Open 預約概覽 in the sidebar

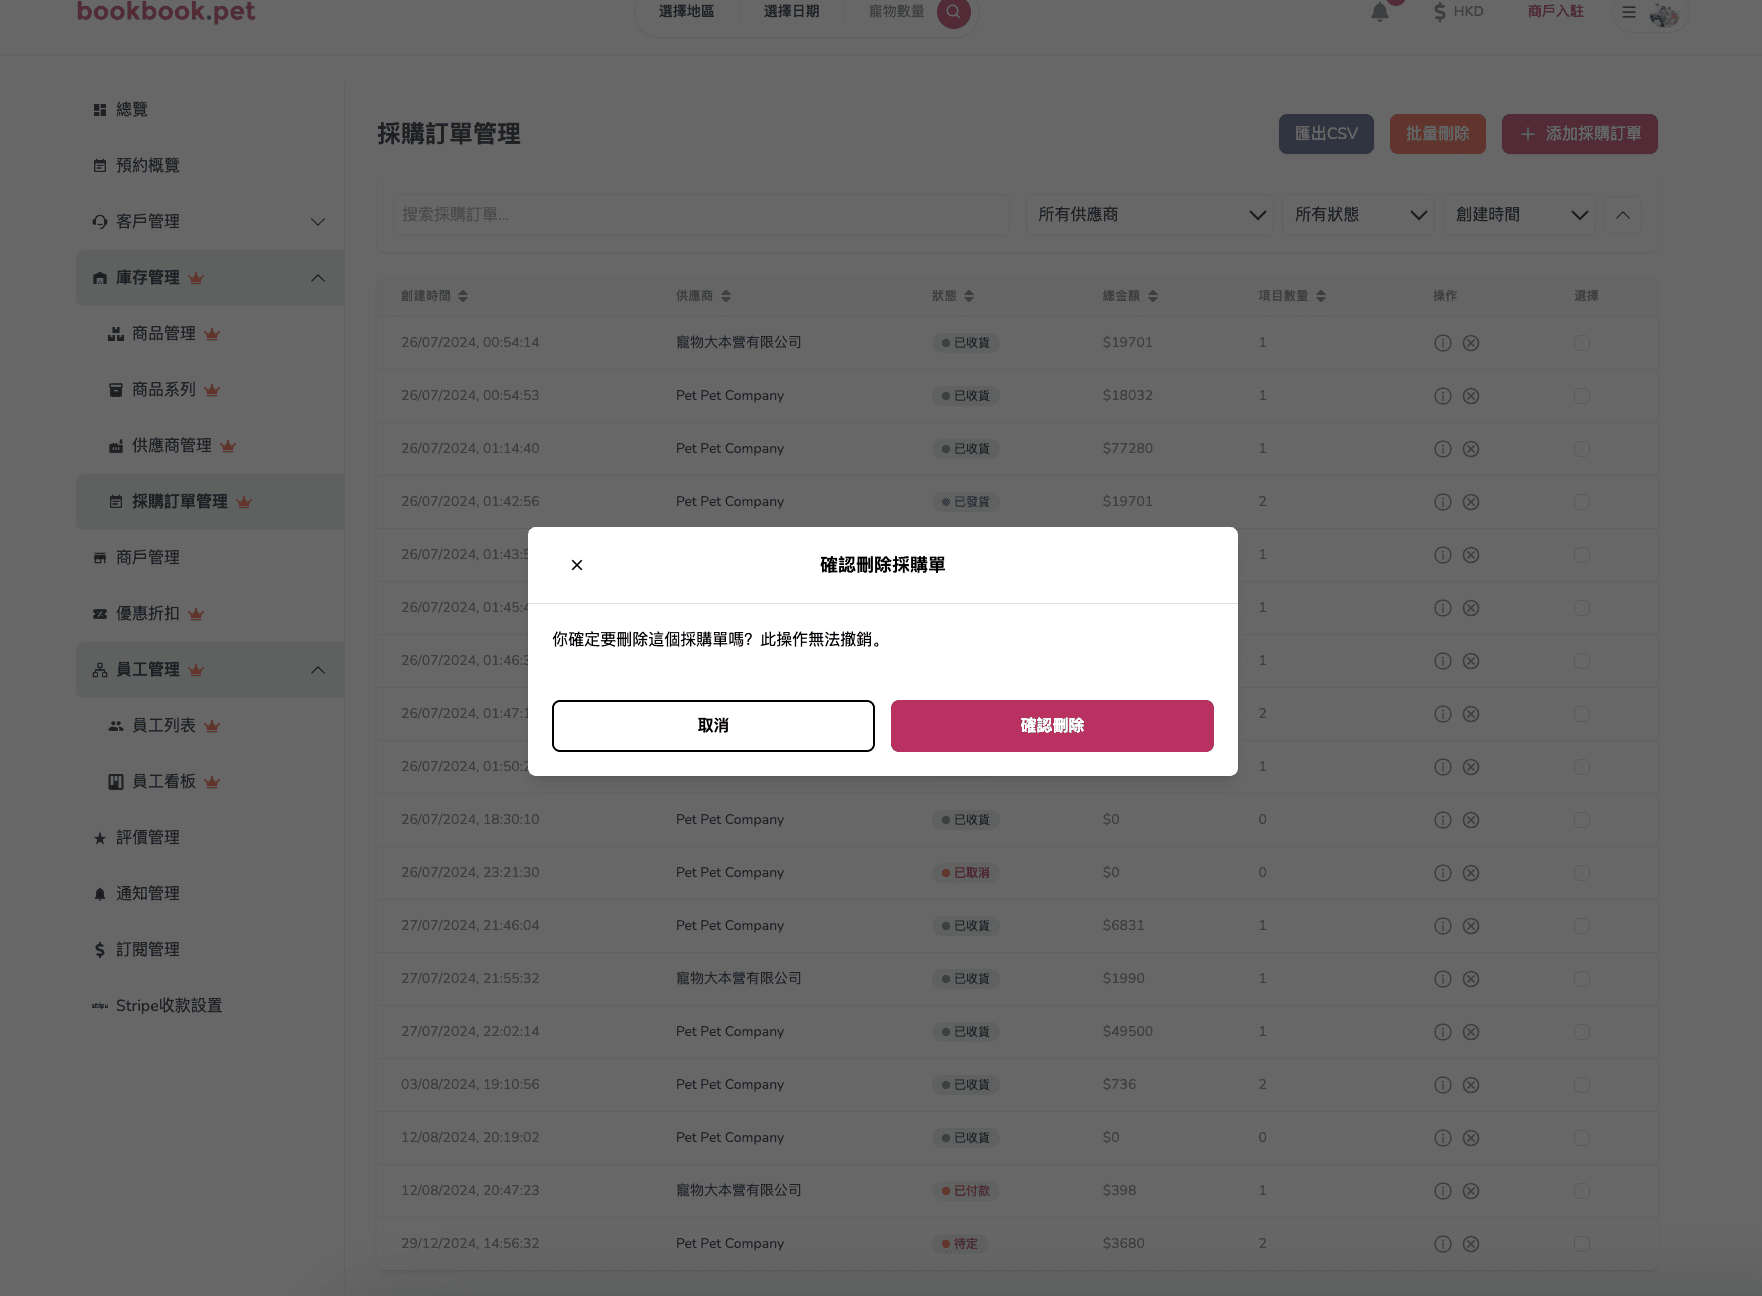tap(210, 165)
